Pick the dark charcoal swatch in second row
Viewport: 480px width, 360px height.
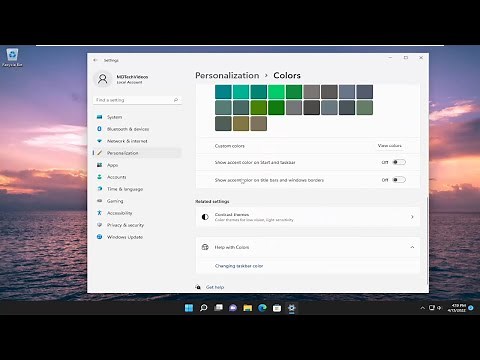click(x=312, y=108)
